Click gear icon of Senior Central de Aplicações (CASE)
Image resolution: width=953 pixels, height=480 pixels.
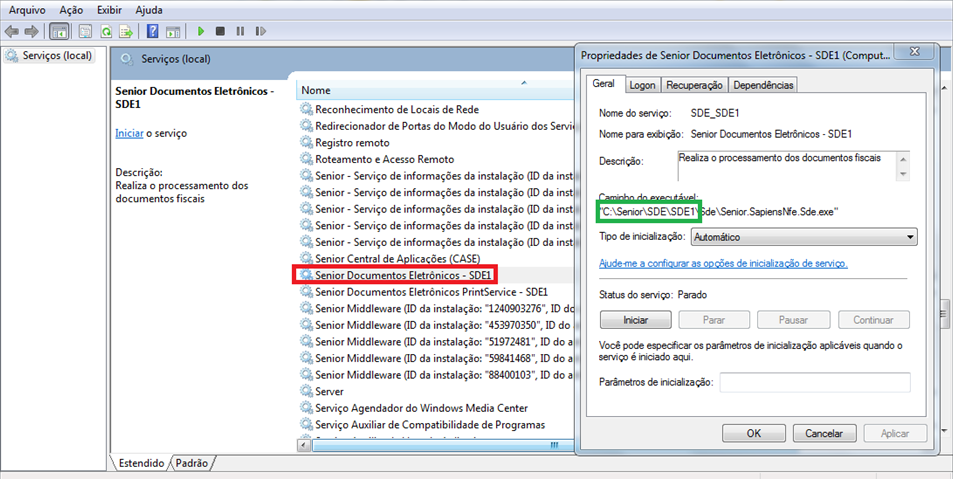click(x=306, y=259)
